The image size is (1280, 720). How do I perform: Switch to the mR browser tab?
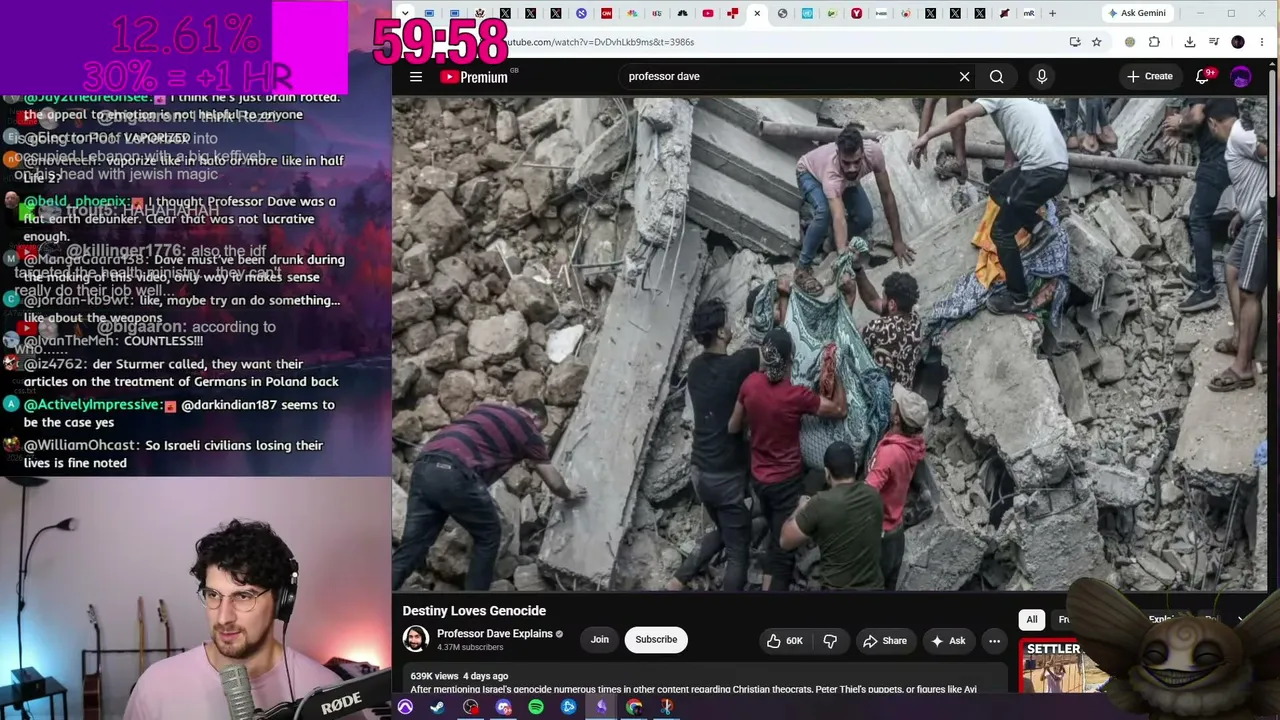coord(1029,13)
